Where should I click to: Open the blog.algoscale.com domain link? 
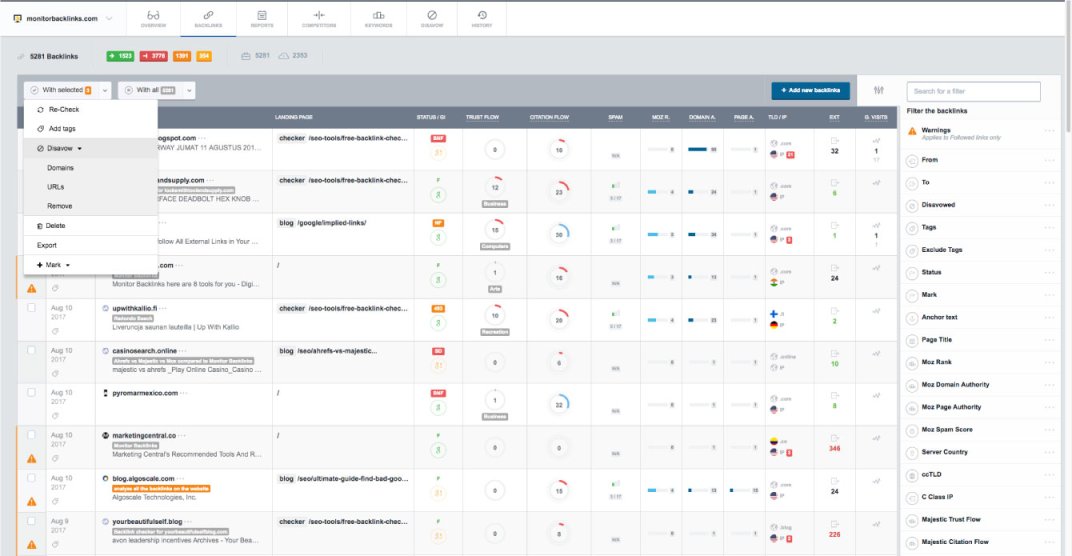point(145,478)
